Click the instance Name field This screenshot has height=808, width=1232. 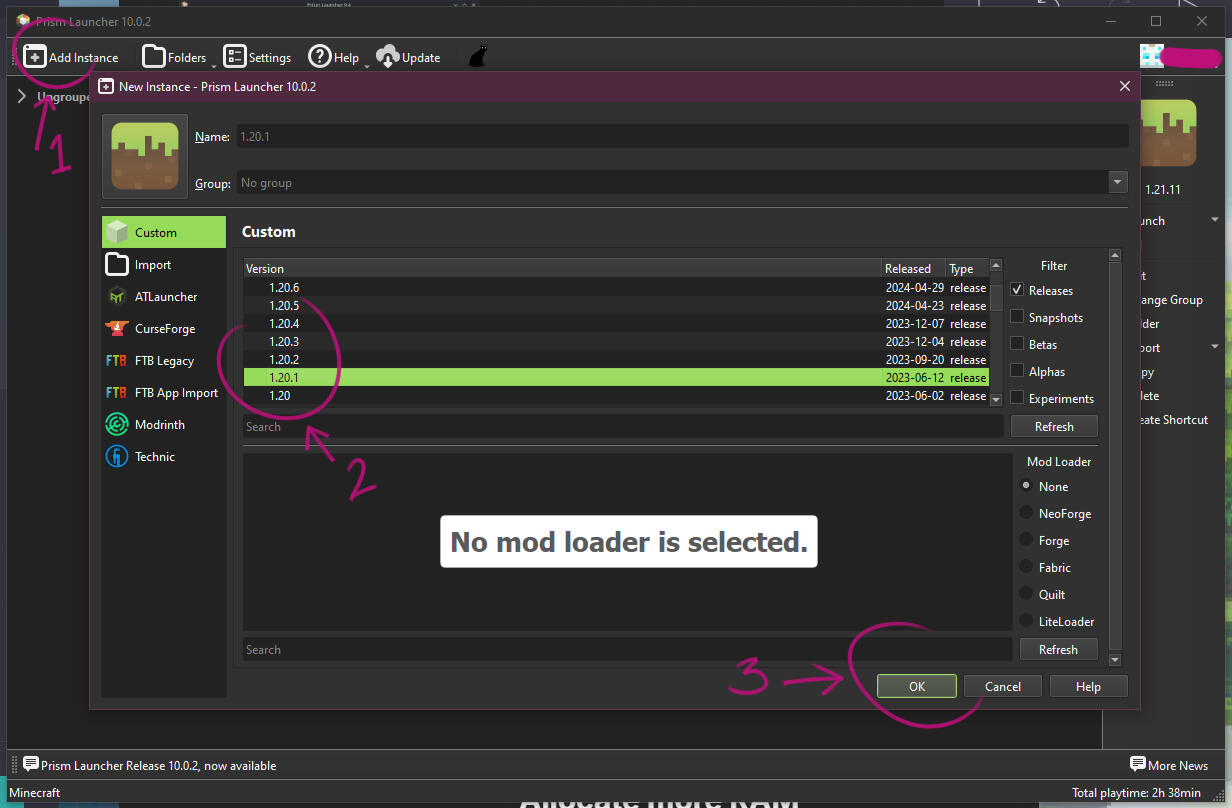click(681, 136)
